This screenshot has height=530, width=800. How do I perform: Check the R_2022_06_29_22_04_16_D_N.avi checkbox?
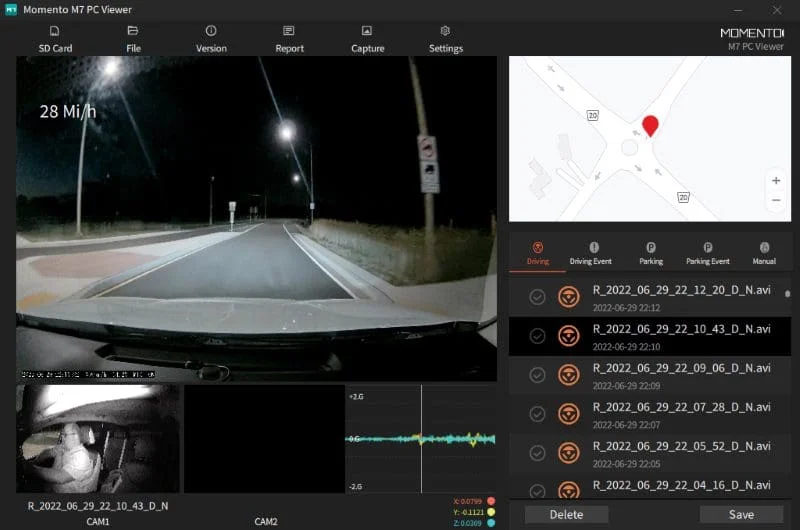click(537, 491)
